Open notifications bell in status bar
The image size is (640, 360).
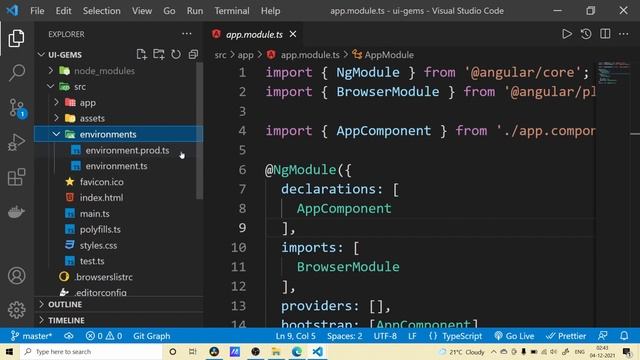(x=624, y=336)
